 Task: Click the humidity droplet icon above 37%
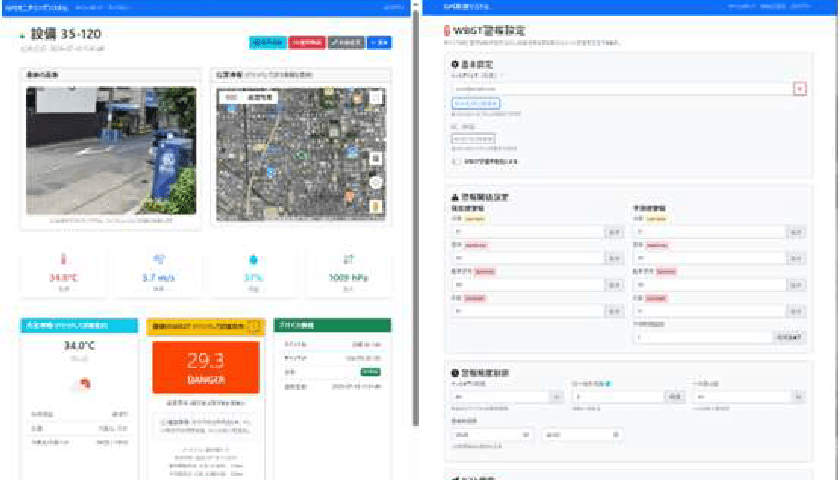click(x=253, y=260)
